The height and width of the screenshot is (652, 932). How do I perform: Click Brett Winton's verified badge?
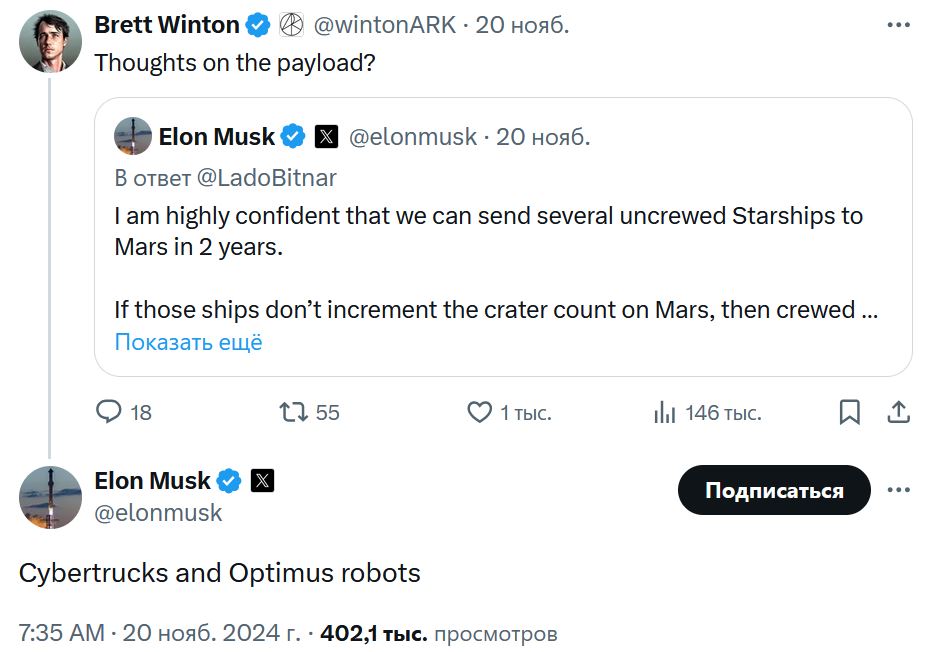(258, 25)
